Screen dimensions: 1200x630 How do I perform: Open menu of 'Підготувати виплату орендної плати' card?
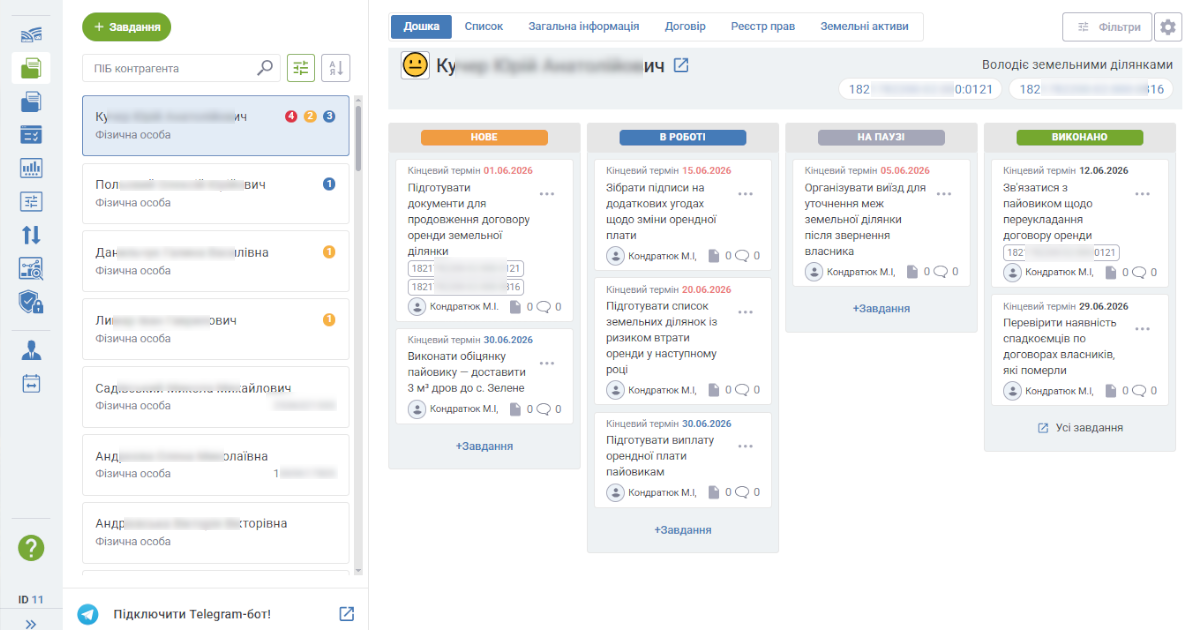745,446
